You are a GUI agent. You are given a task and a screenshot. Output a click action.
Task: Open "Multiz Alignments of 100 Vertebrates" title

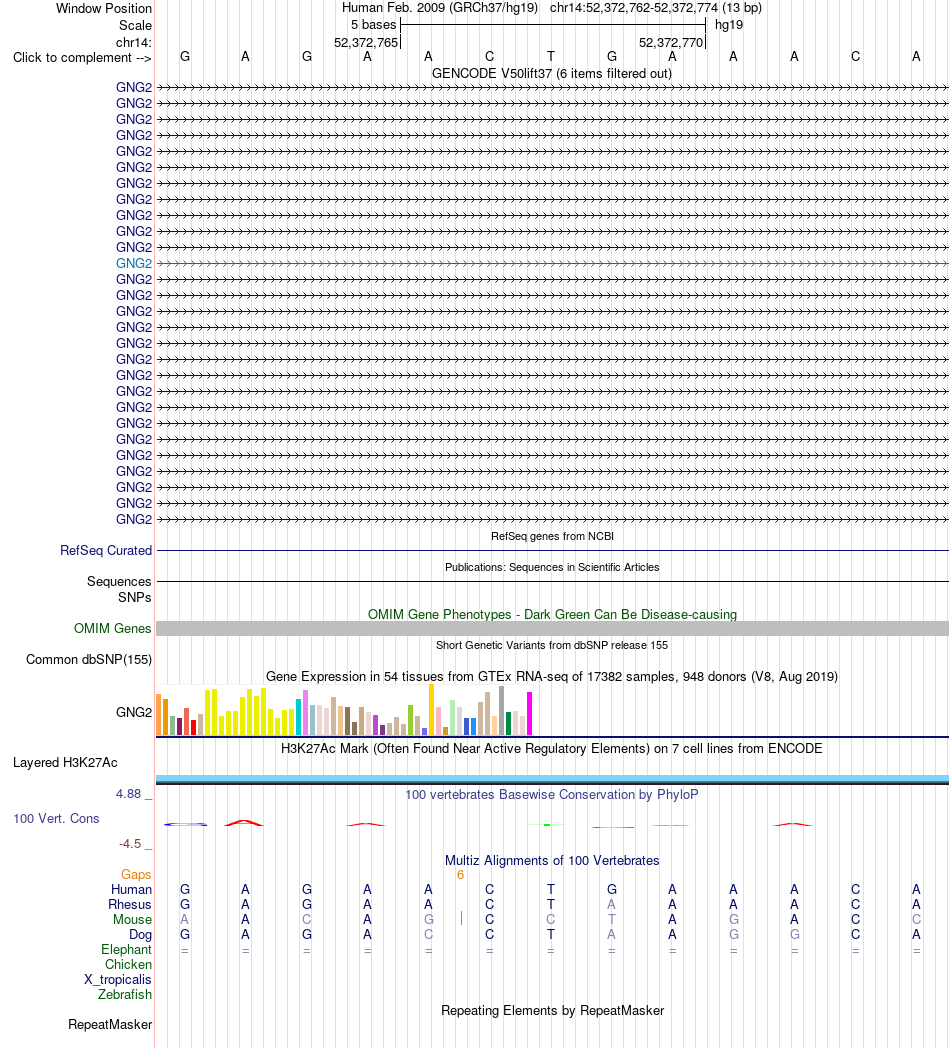point(552,861)
